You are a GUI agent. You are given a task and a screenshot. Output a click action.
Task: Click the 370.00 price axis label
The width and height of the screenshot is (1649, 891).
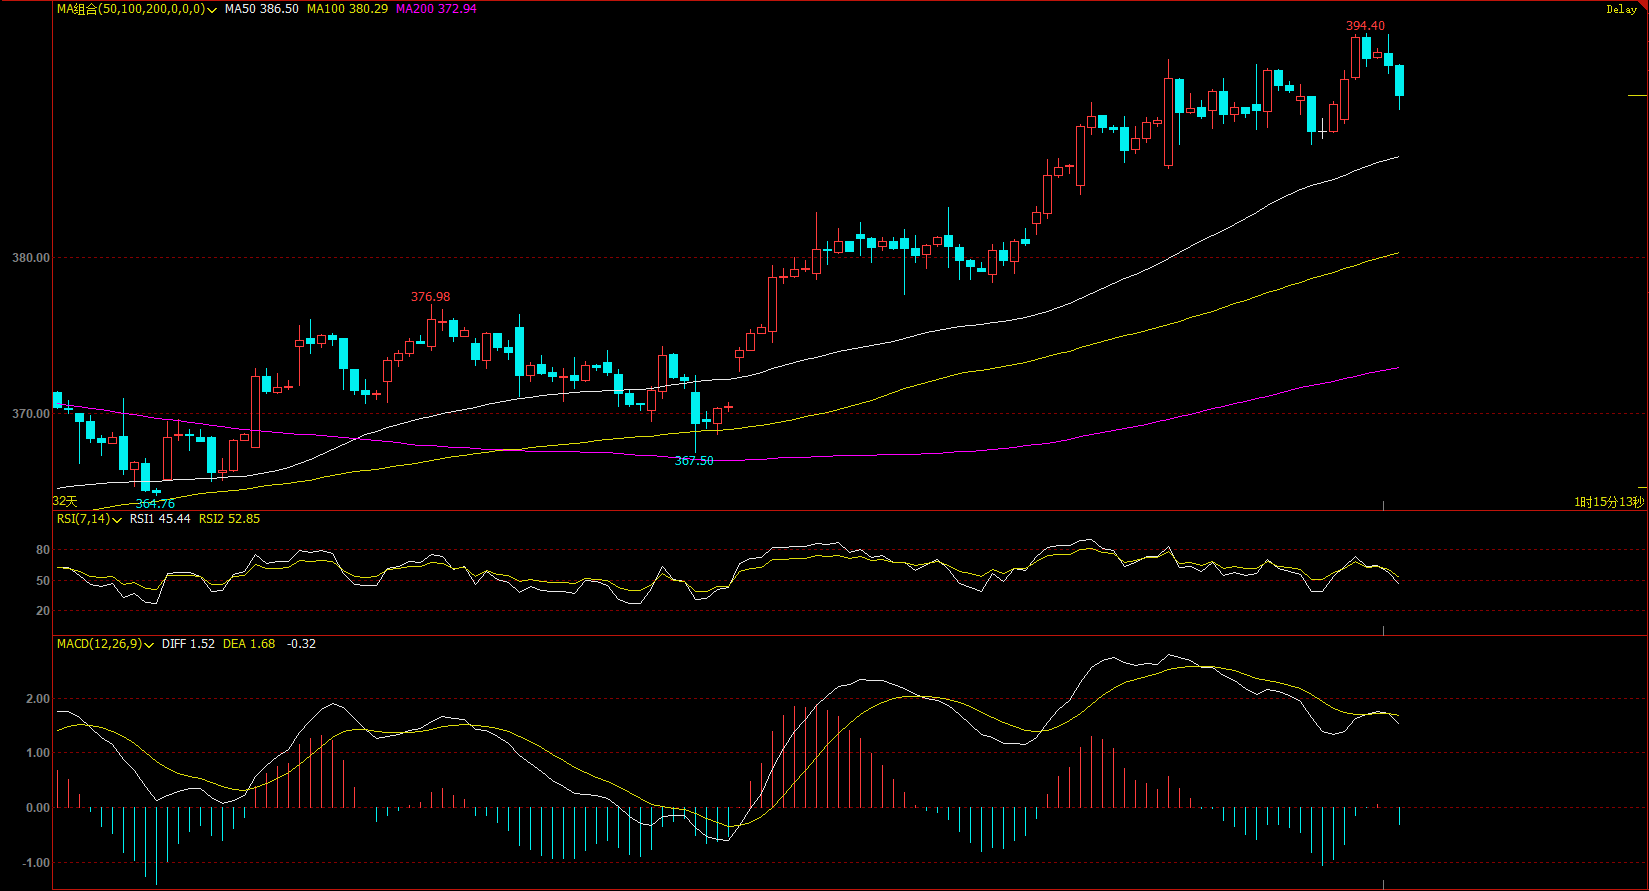pos(30,414)
